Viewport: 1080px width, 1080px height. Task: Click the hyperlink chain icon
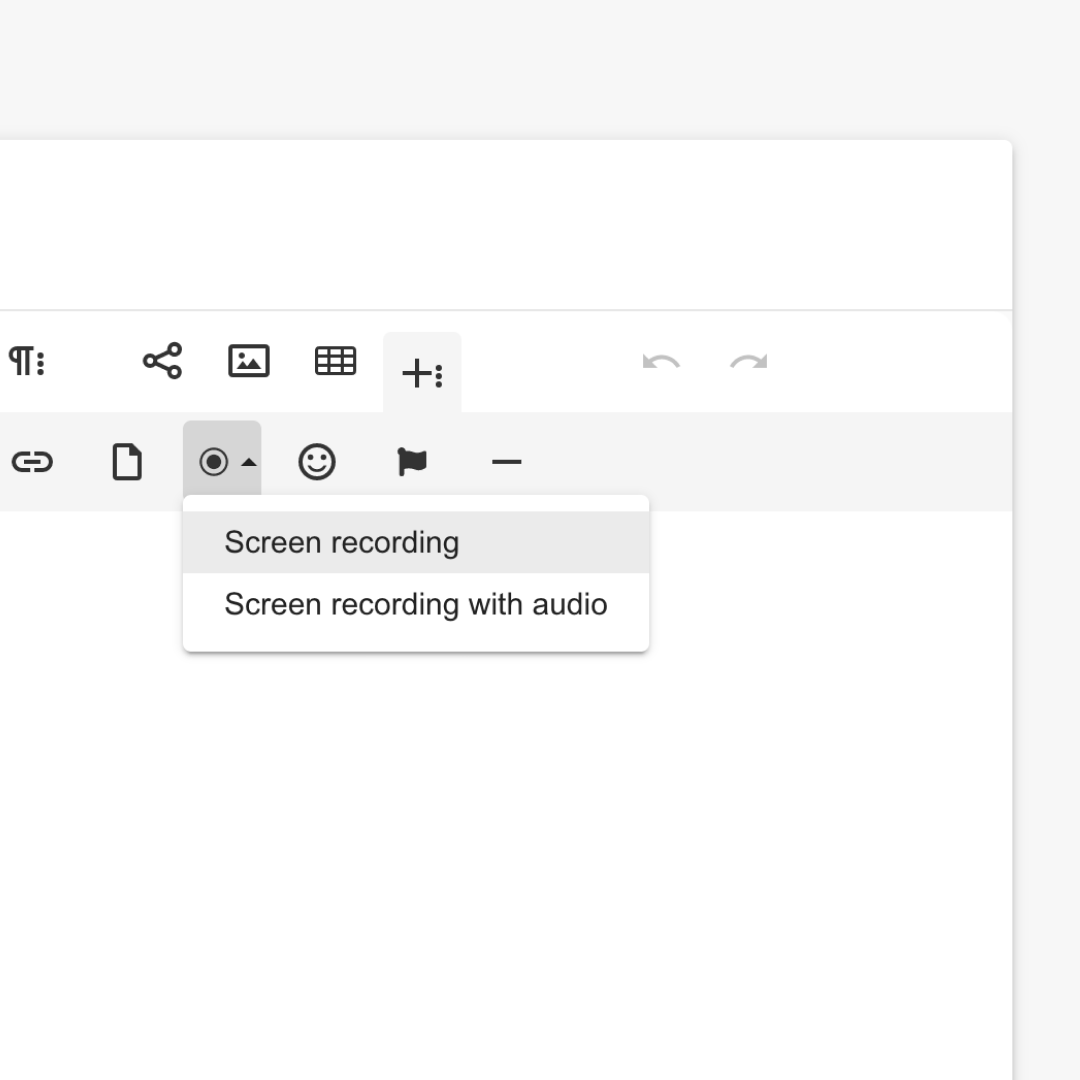click(x=32, y=461)
